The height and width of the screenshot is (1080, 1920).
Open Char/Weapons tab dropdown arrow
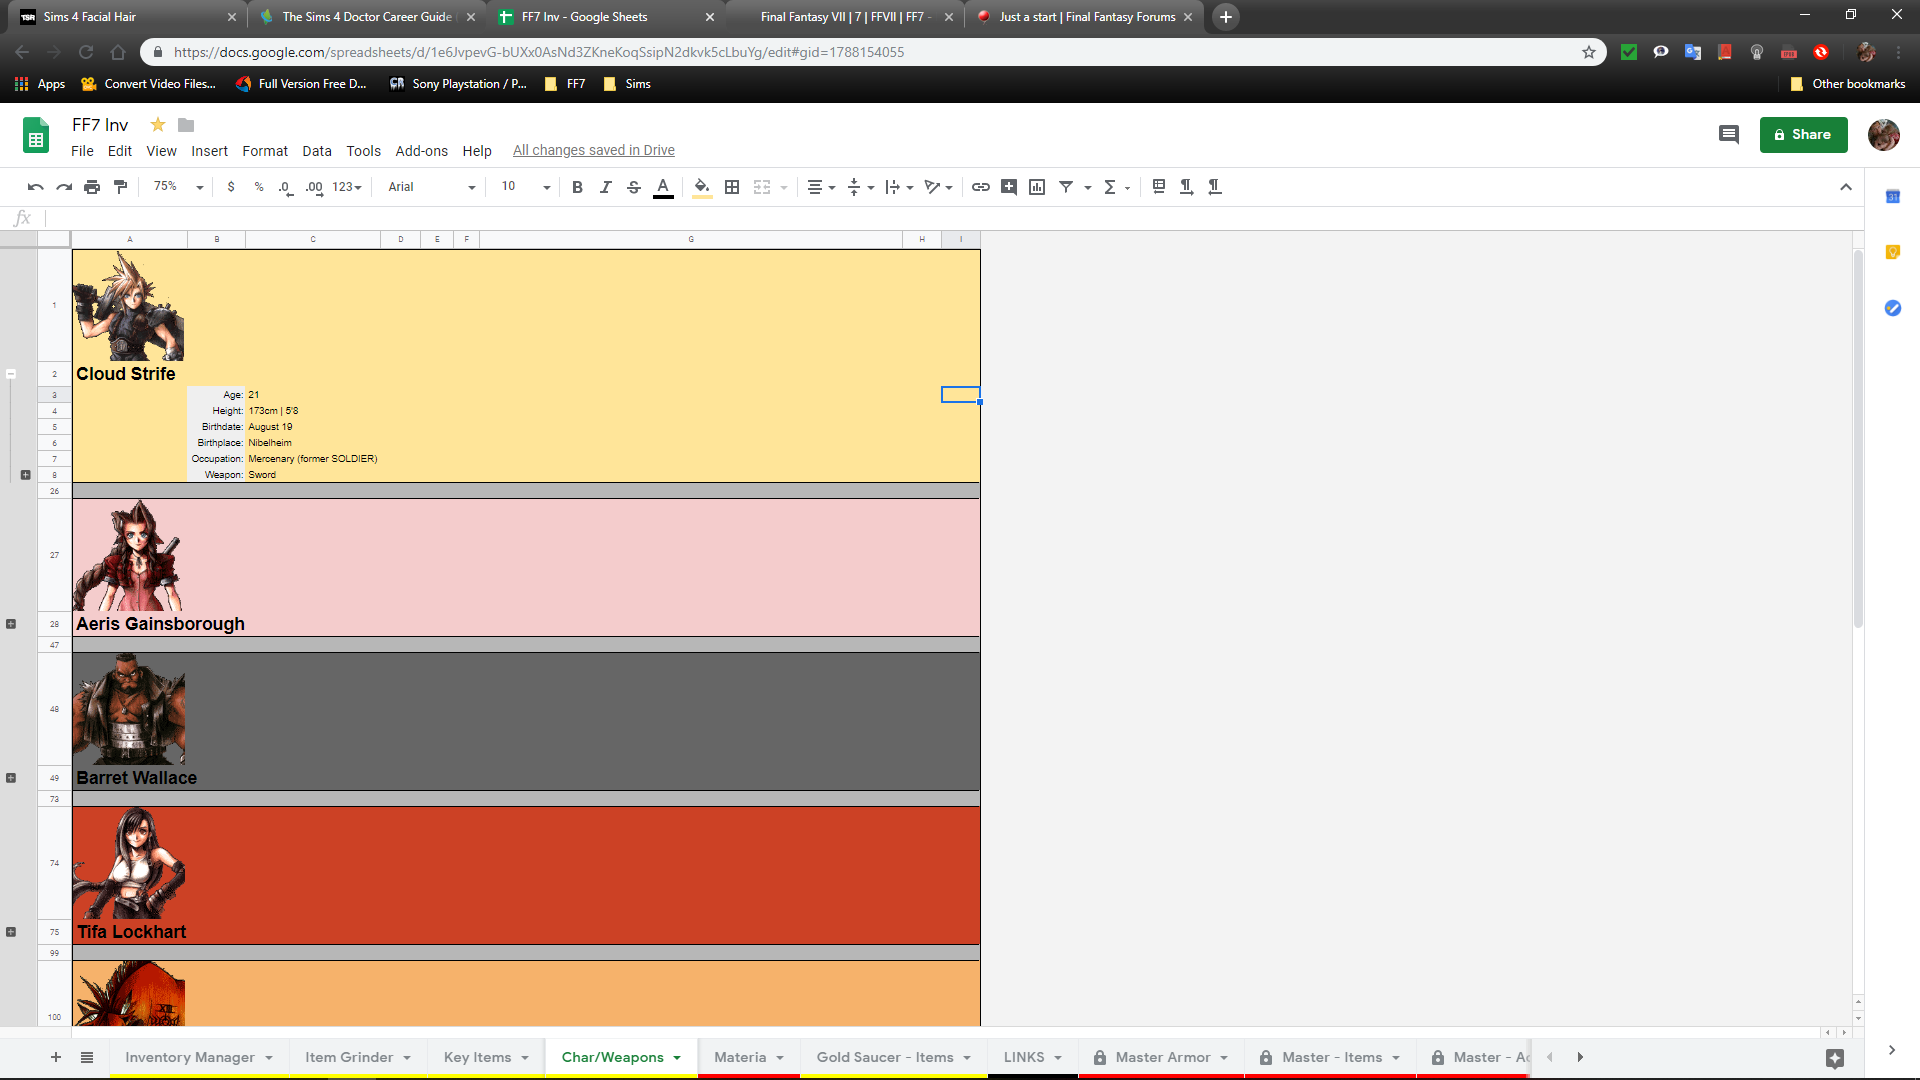[677, 1058]
